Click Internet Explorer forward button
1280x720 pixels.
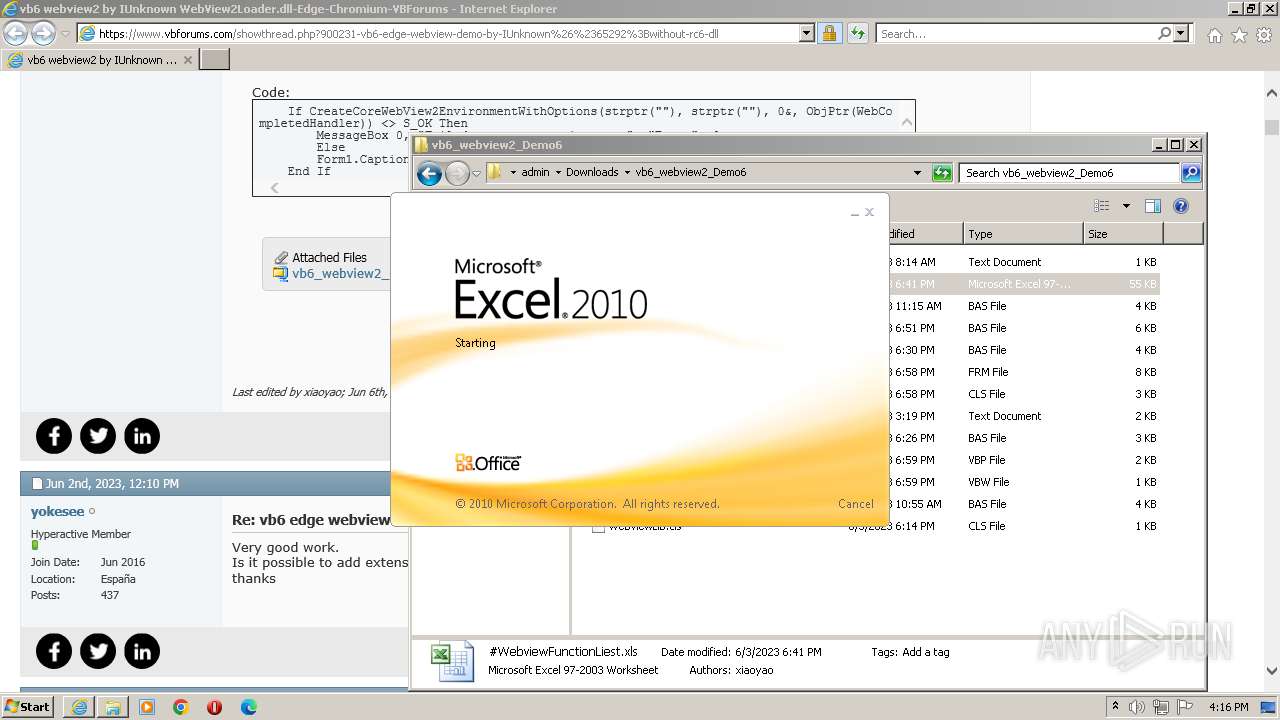pos(43,33)
